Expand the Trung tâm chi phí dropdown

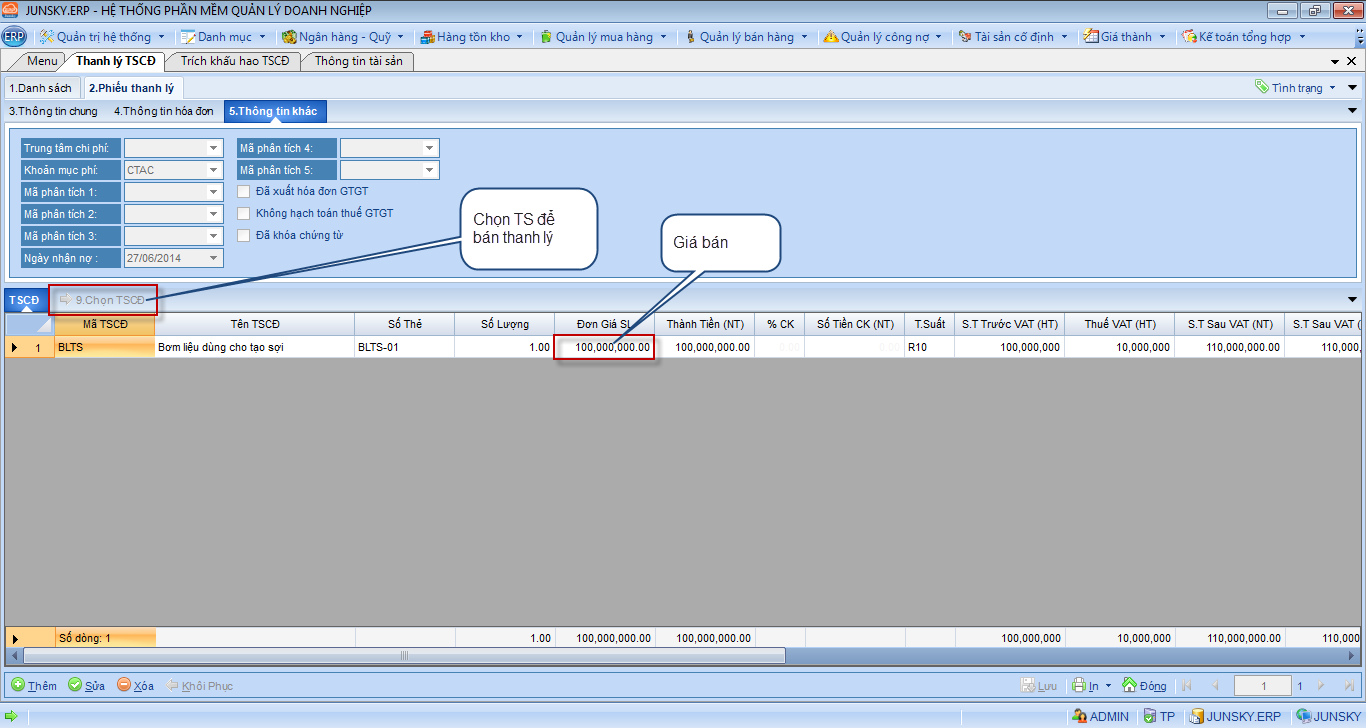click(213, 148)
